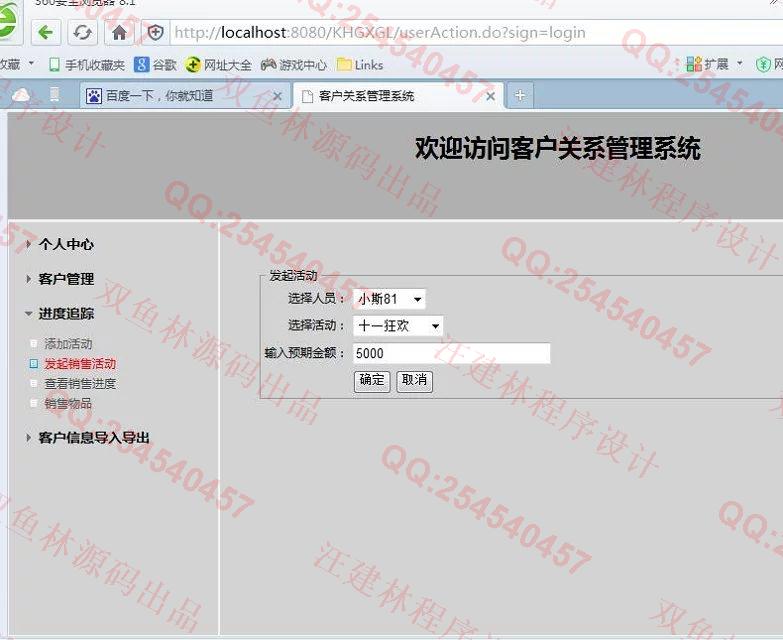The height and width of the screenshot is (640, 783).
Task: Click the 输入预期金额 field containing 5000
Action: pyautogui.click(x=451, y=353)
